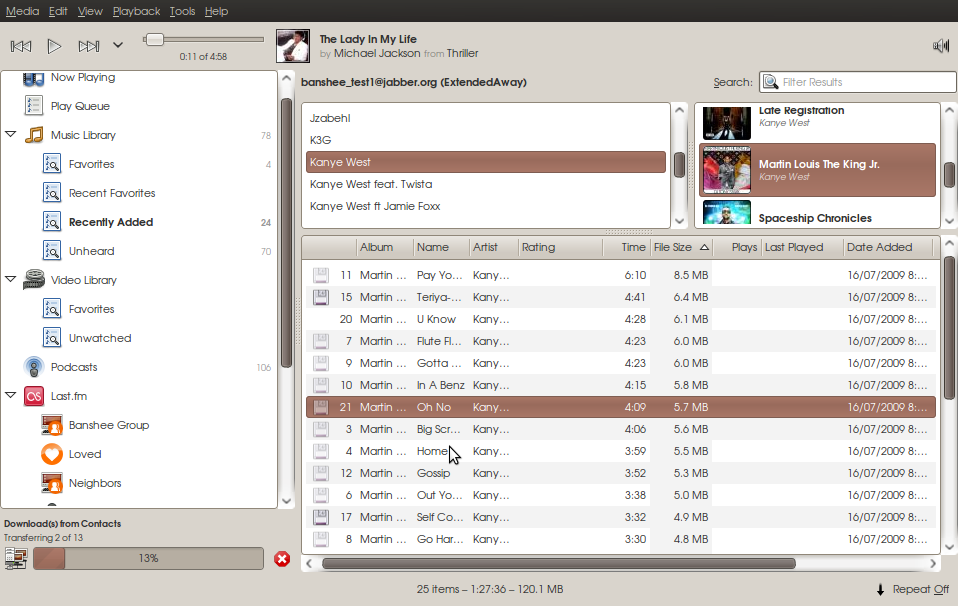Select Martin Louis The King Jr. album
The width and height of the screenshot is (958, 606).
tap(817, 170)
